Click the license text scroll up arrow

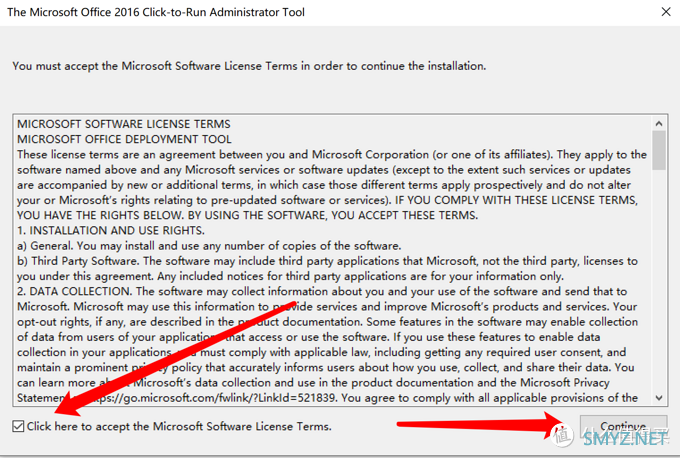click(659, 124)
